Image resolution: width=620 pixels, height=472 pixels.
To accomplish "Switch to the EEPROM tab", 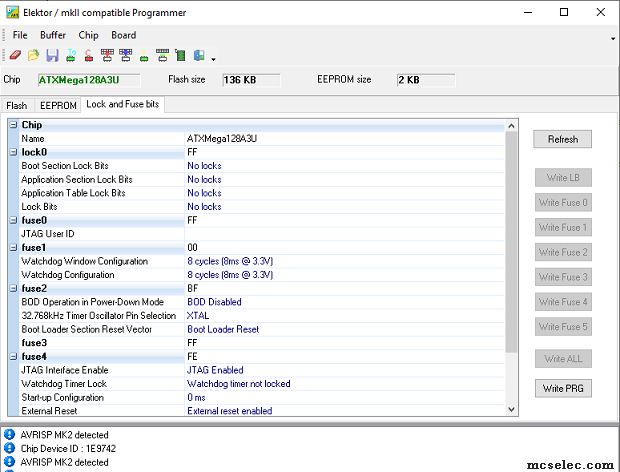I will (x=58, y=106).
